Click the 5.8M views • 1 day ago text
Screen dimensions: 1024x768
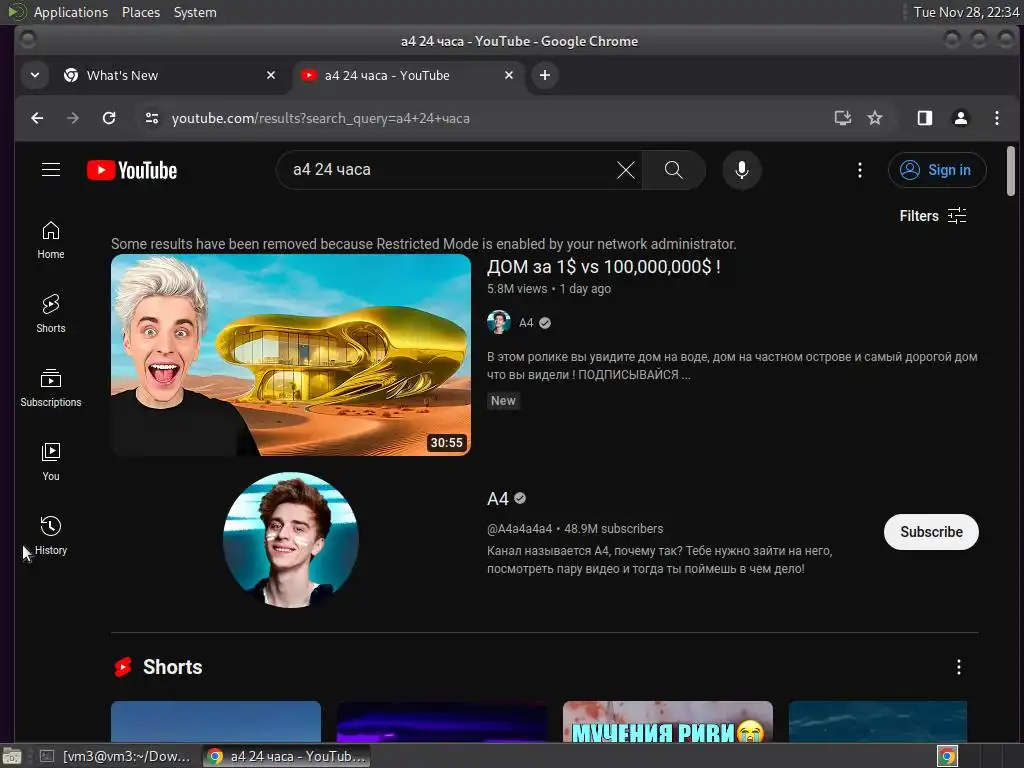click(549, 289)
